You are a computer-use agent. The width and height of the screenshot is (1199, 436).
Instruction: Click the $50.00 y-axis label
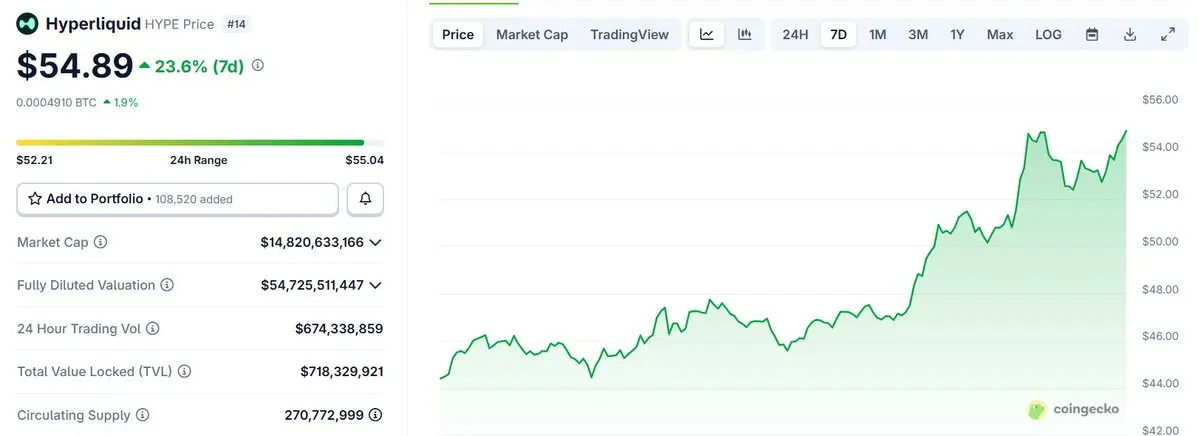pos(1160,242)
